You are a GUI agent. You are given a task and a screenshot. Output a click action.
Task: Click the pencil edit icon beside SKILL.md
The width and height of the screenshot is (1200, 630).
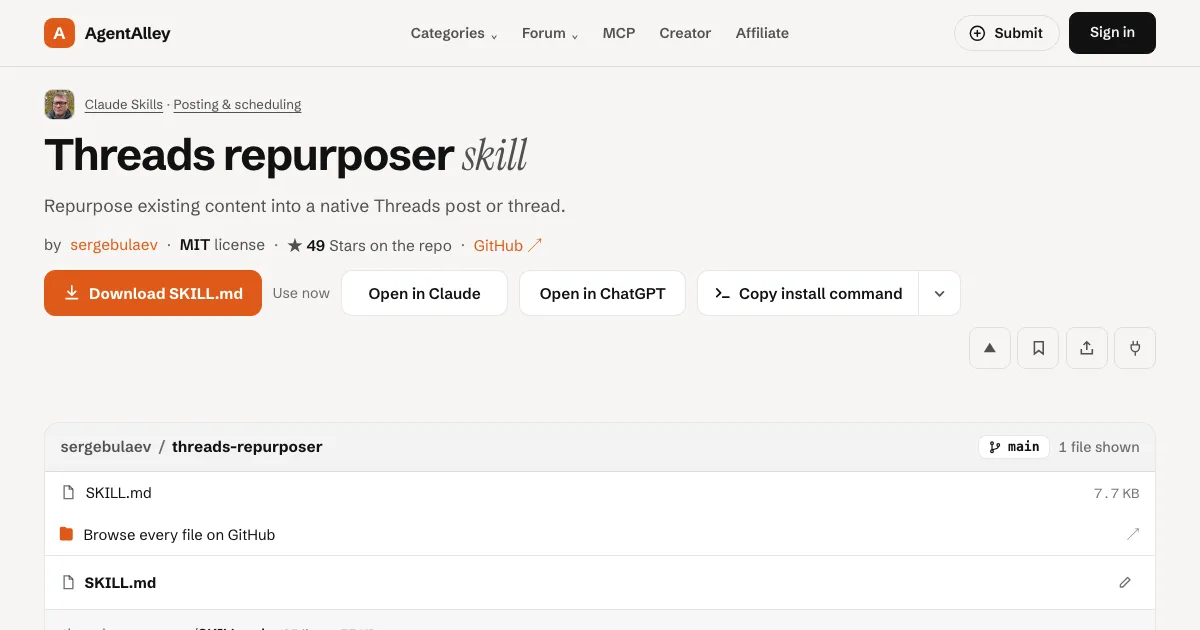pos(1125,582)
